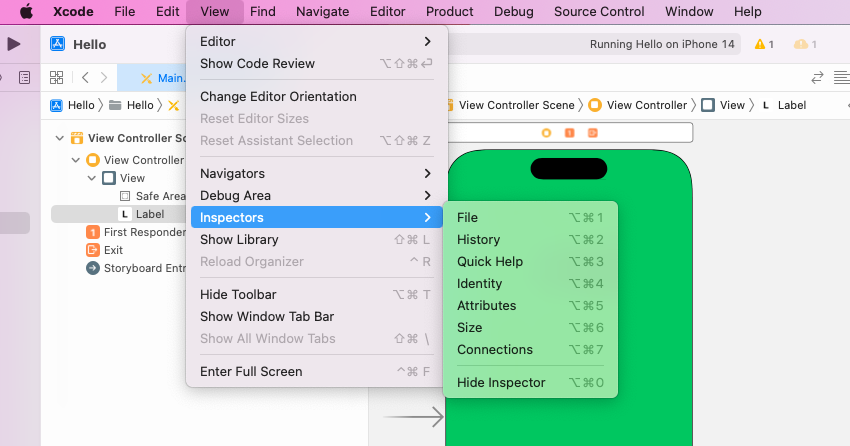Screen dimensions: 850x446
Task: Open the Identity inspector
Action: click(x=530, y=283)
